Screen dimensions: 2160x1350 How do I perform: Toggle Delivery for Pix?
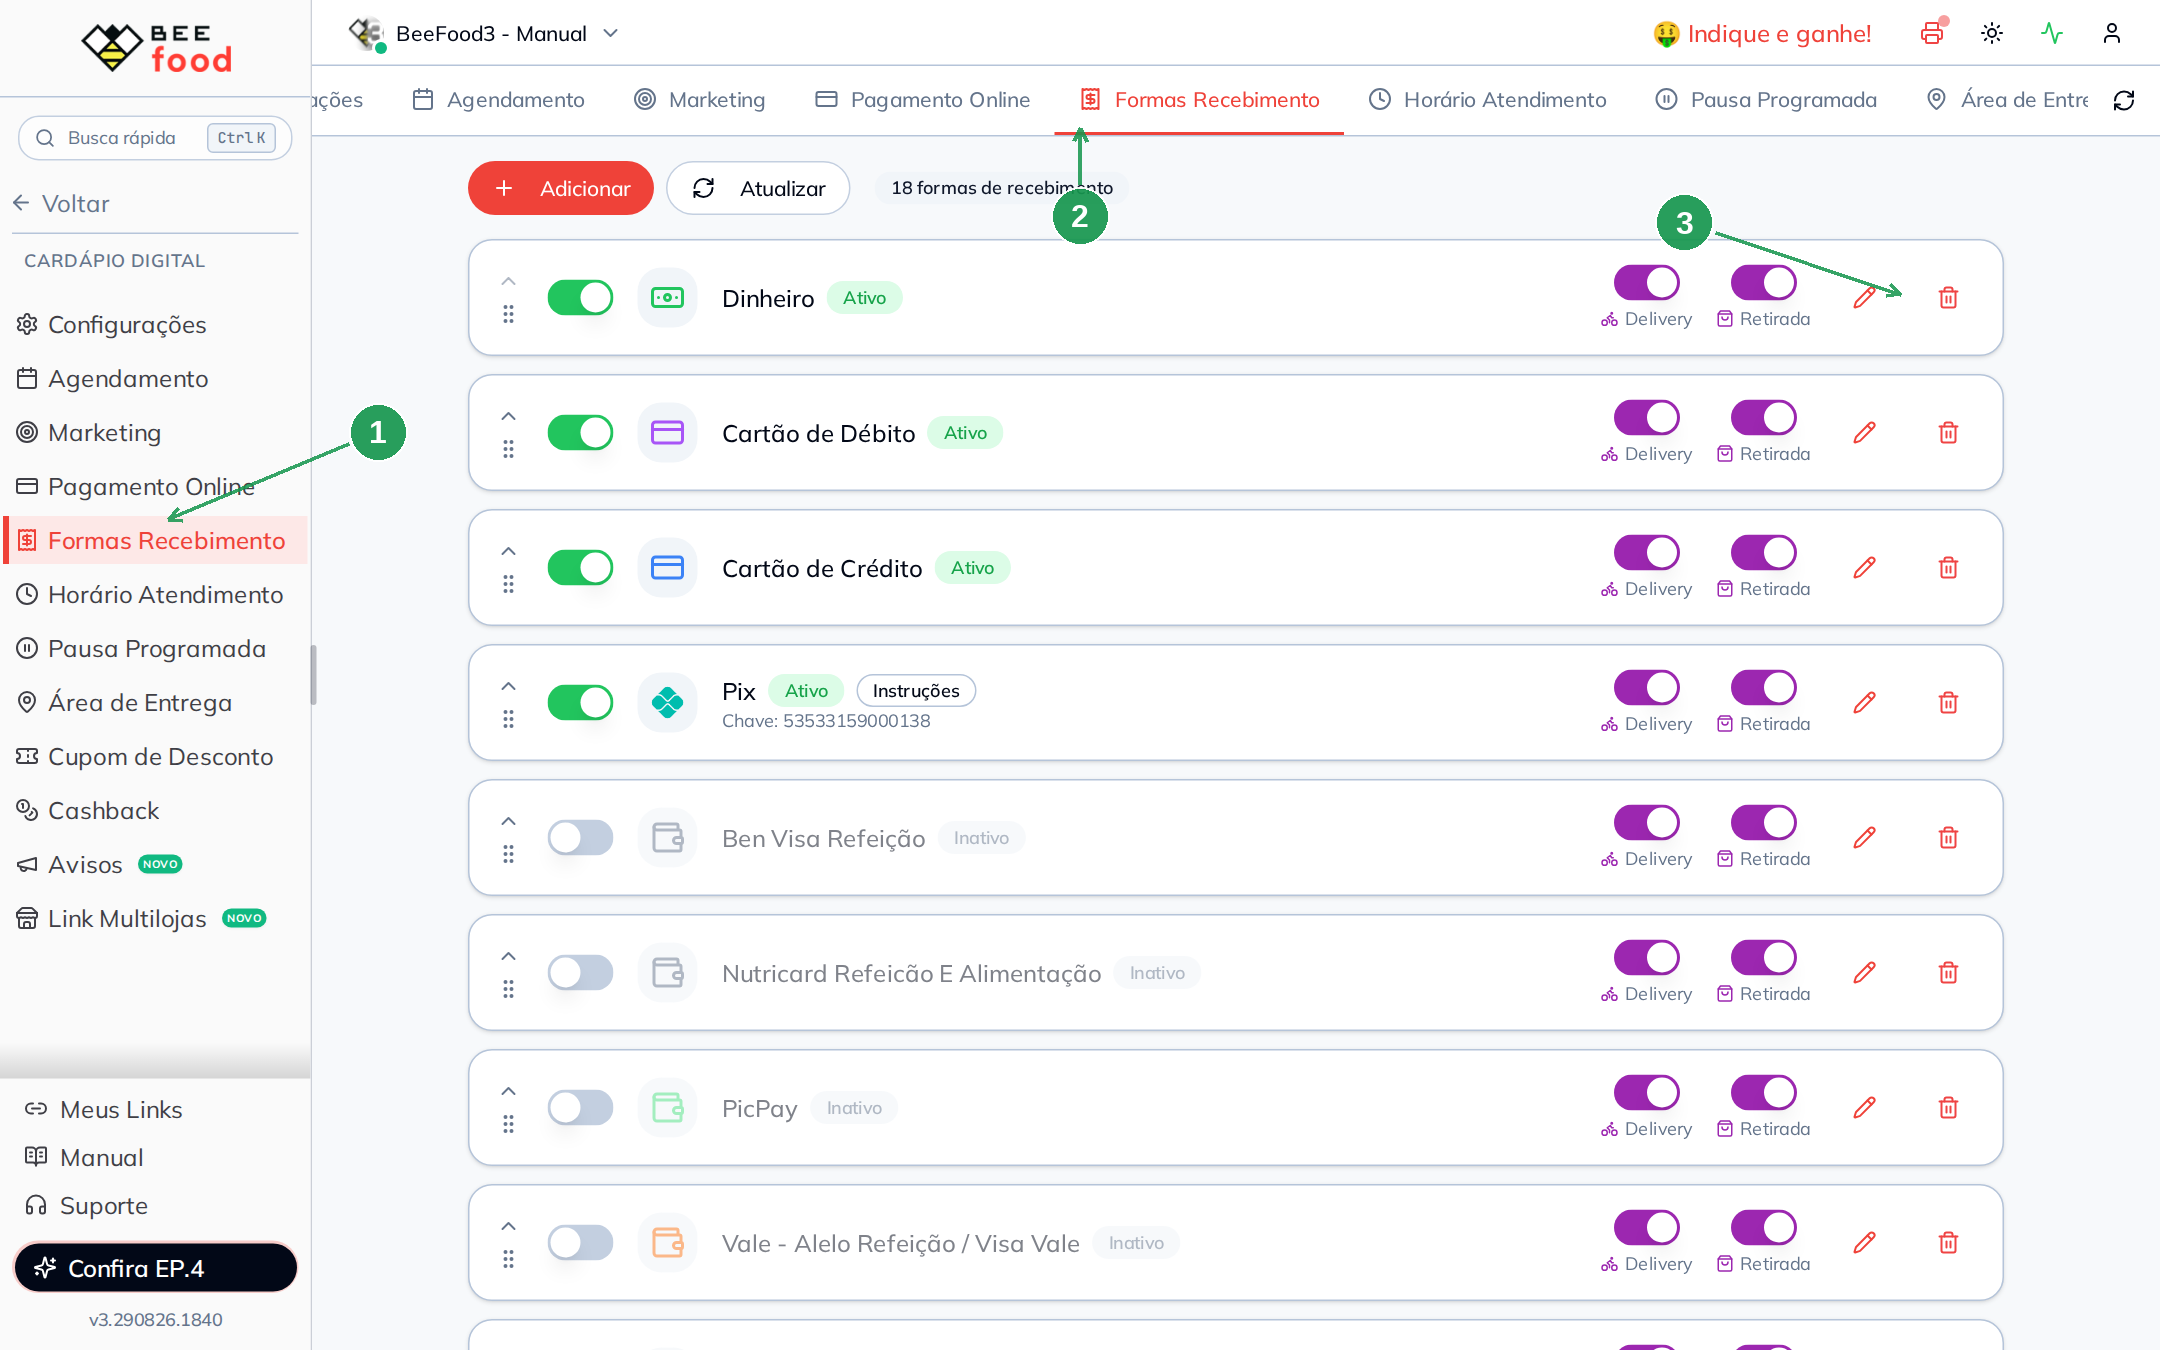pyautogui.click(x=1646, y=688)
